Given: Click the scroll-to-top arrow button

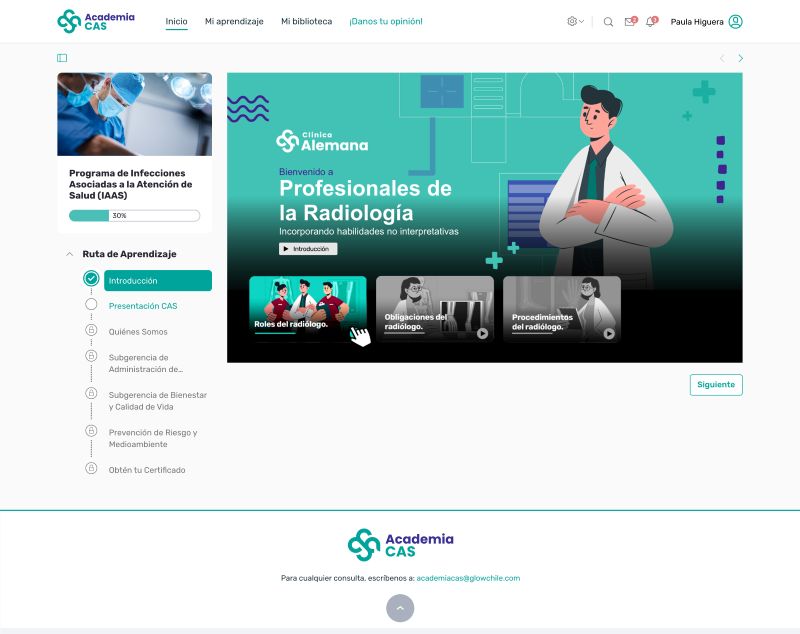Looking at the screenshot, I should point(400,607).
